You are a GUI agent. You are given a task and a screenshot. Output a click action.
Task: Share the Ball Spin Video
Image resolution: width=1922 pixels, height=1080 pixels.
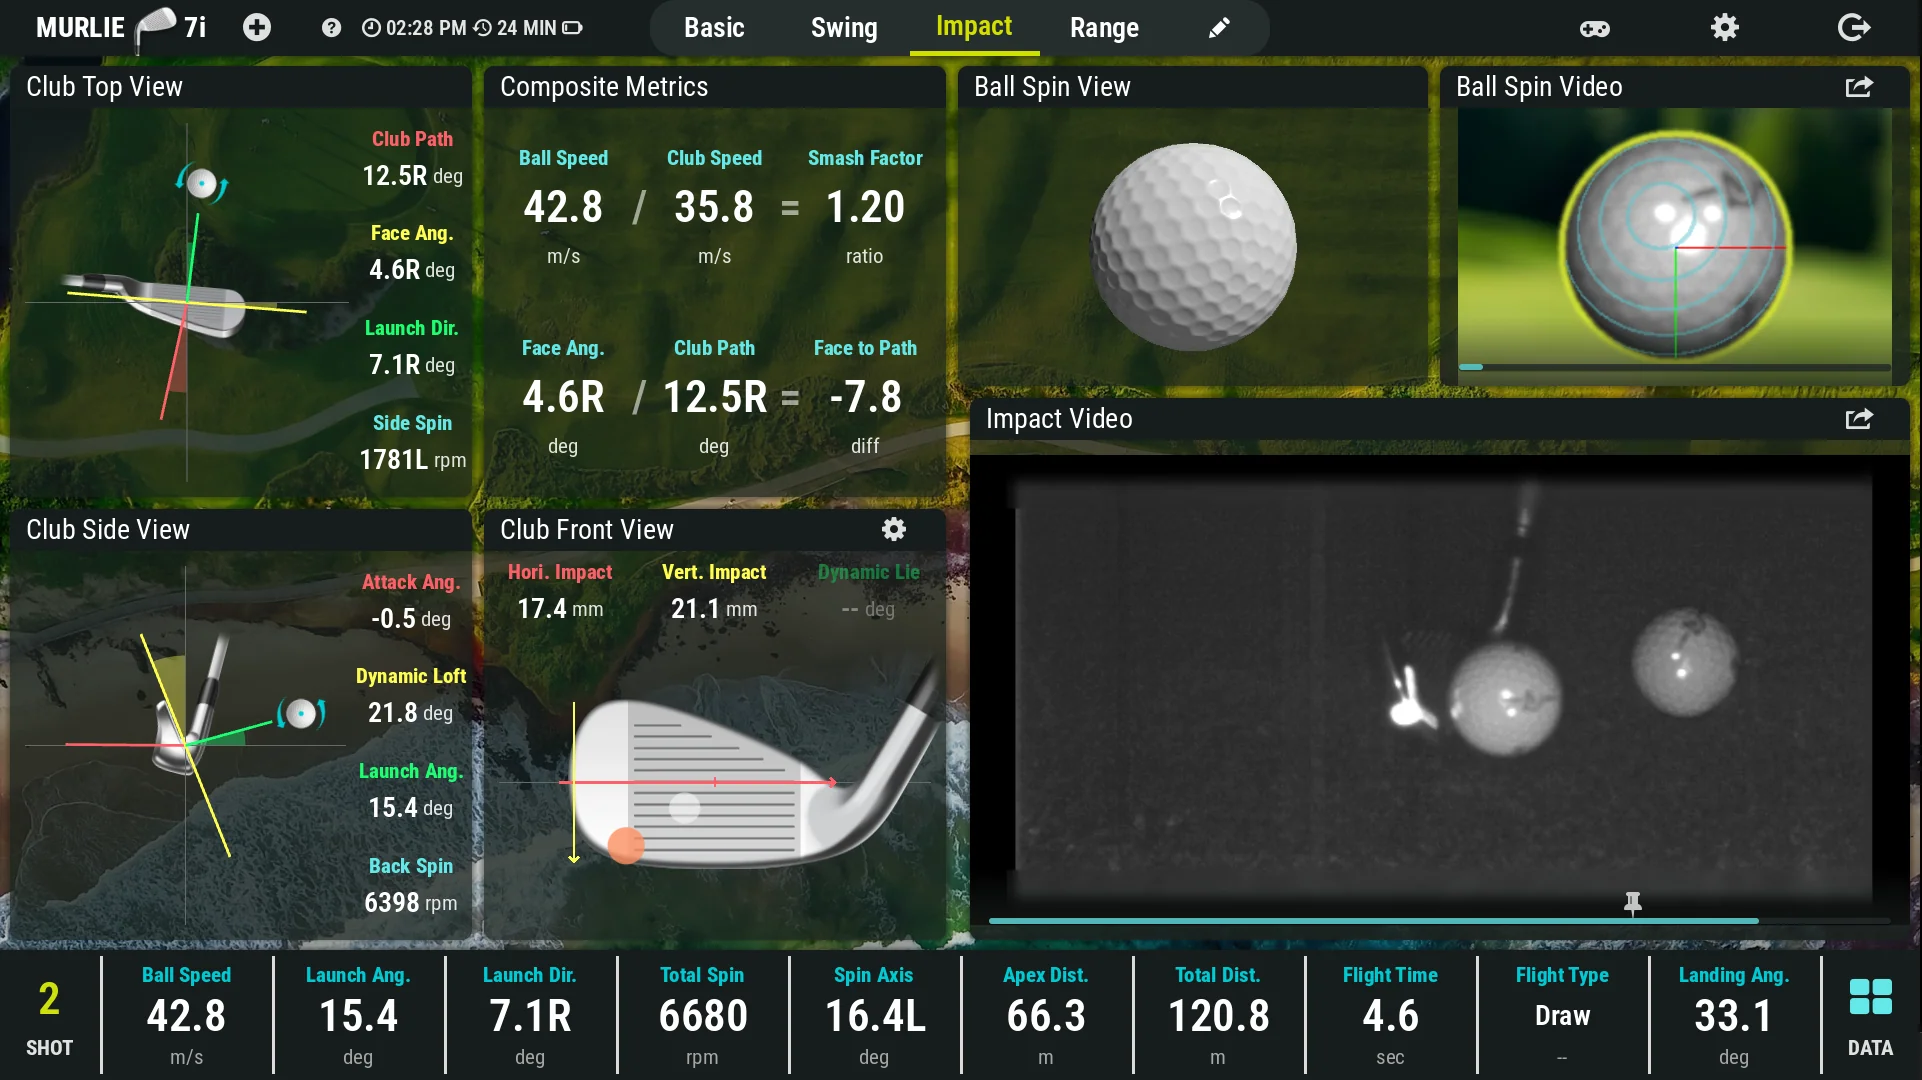tap(1859, 87)
